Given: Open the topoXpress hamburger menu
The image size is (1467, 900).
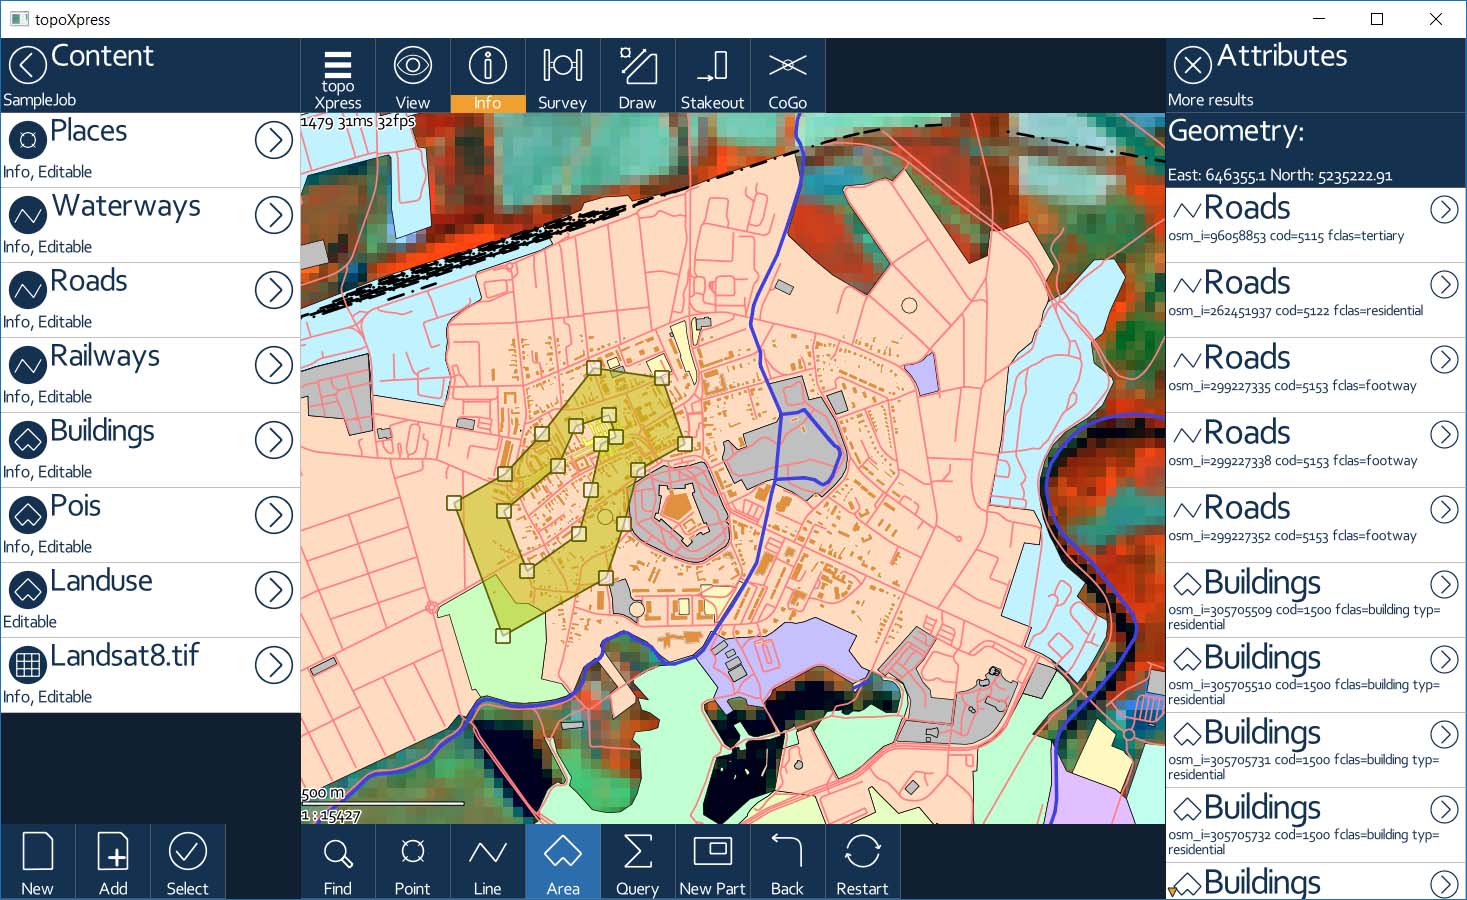Looking at the screenshot, I should tap(337, 76).
